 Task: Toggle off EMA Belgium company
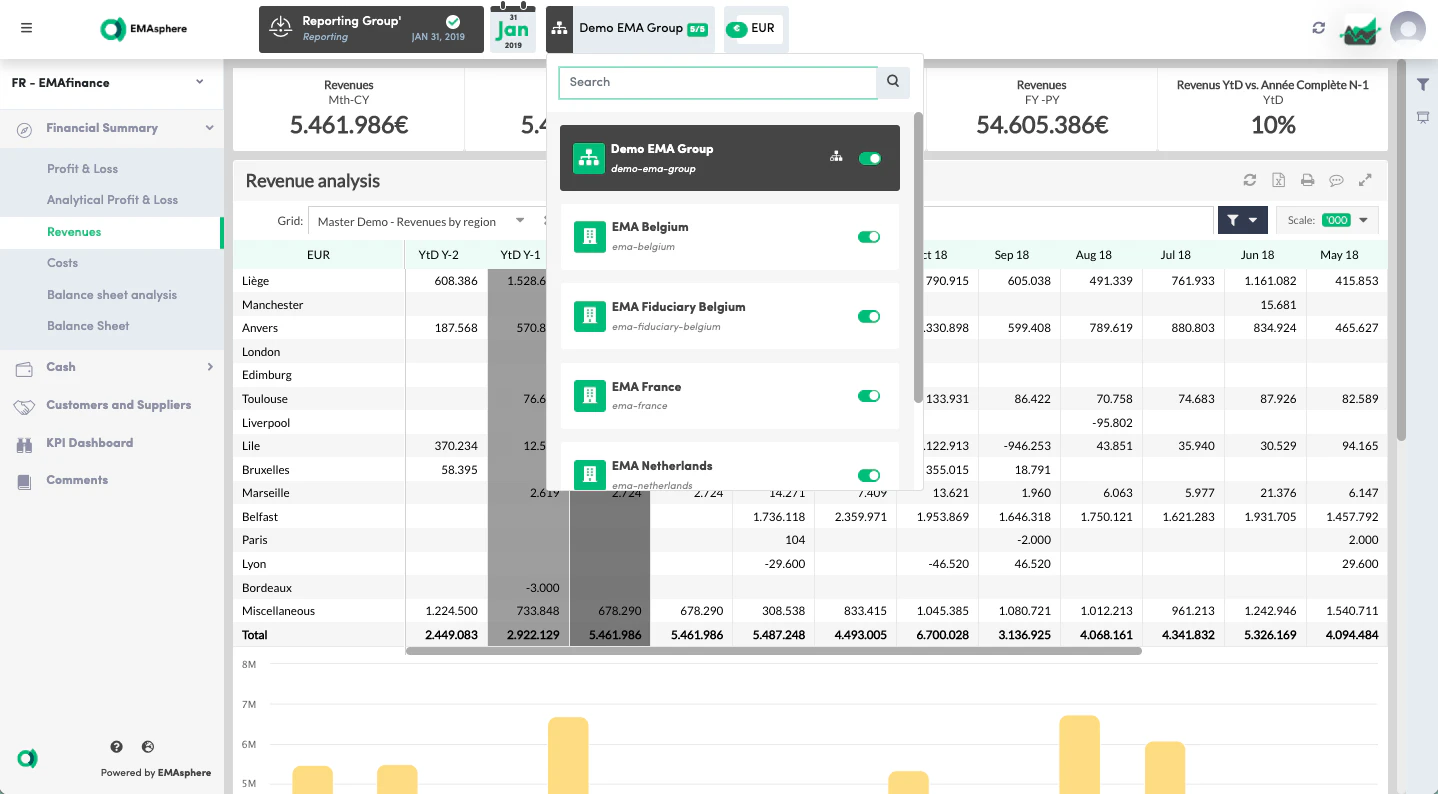(x=868, y=237)
